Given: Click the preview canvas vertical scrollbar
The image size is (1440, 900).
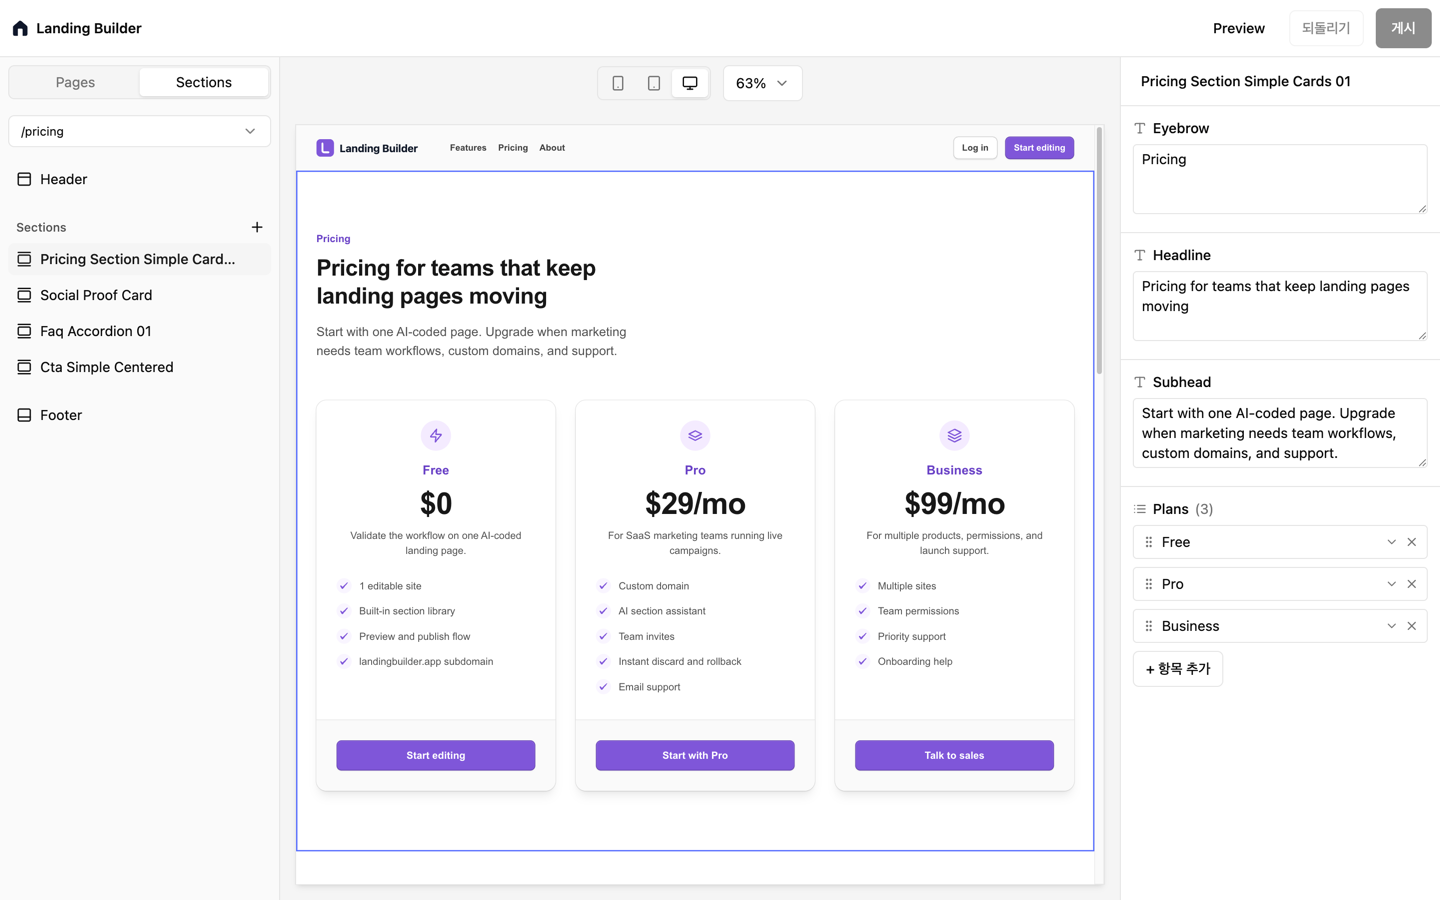Looking at the screenshot, I should coord(1100,251).
